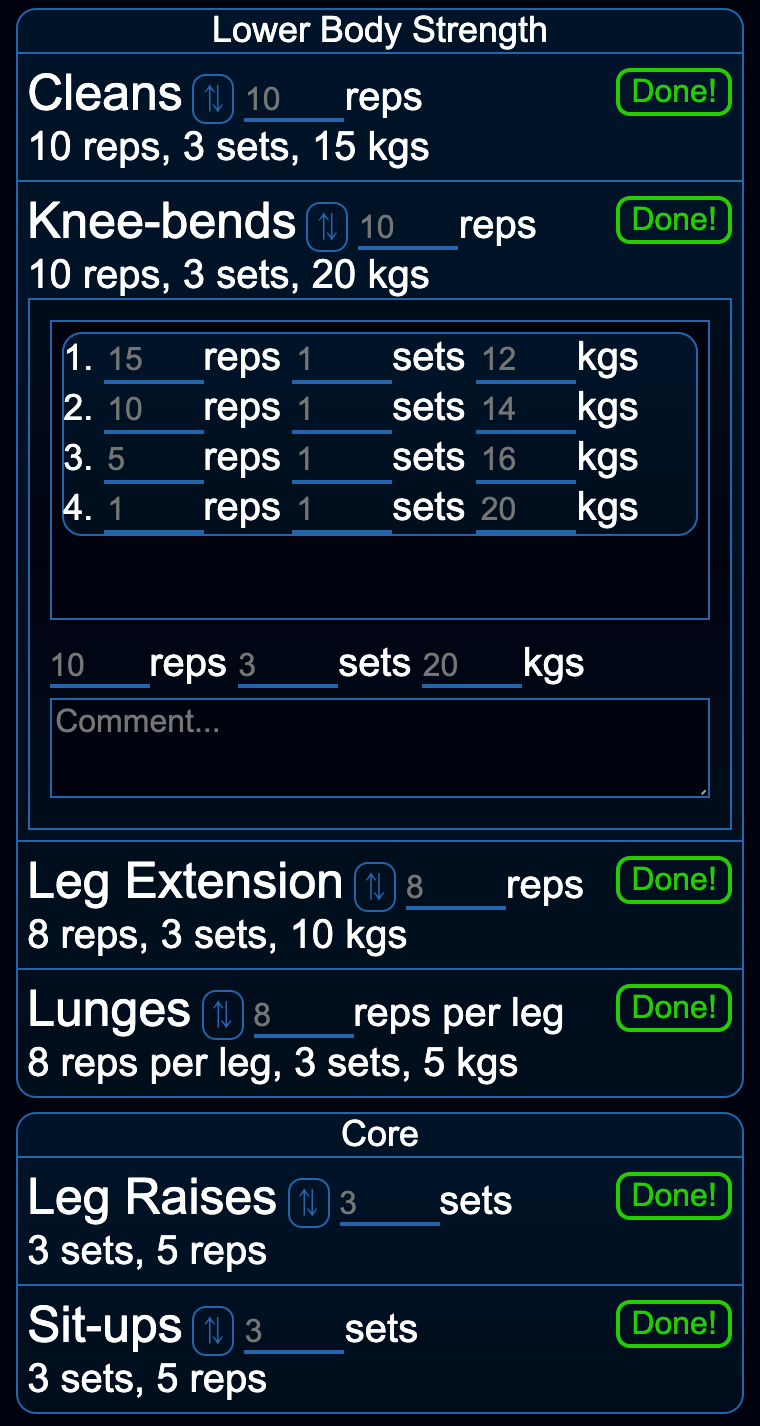Select the Core section header

(x=380, y=1135)
